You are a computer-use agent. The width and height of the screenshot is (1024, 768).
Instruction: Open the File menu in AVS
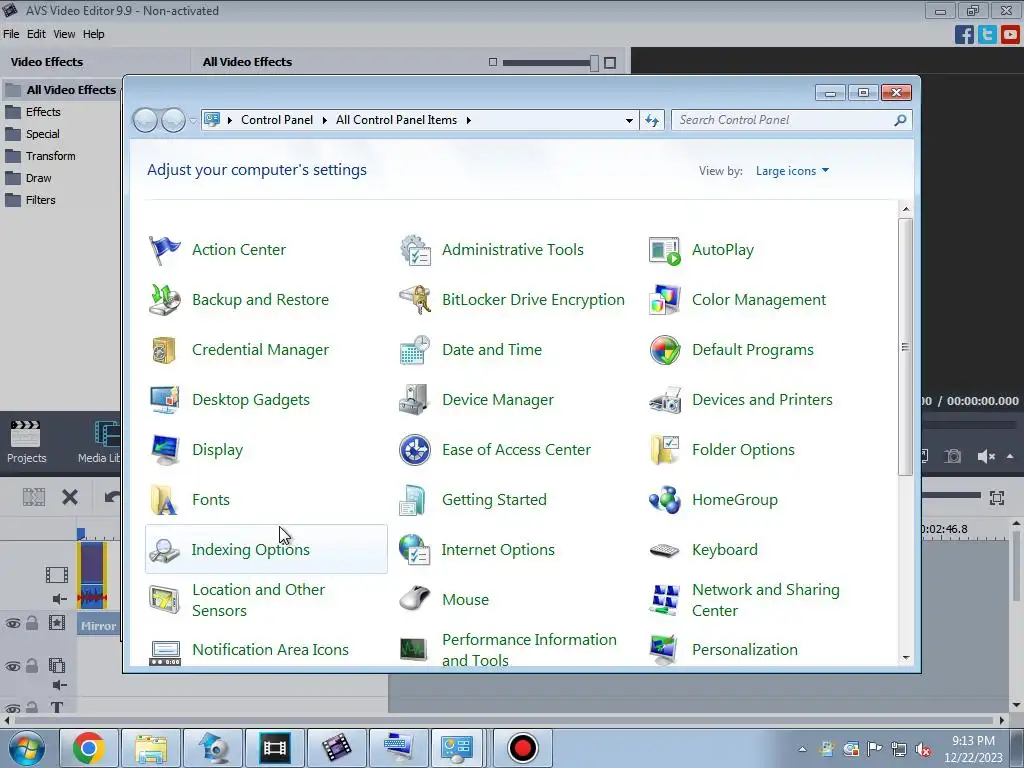[11, 34]
